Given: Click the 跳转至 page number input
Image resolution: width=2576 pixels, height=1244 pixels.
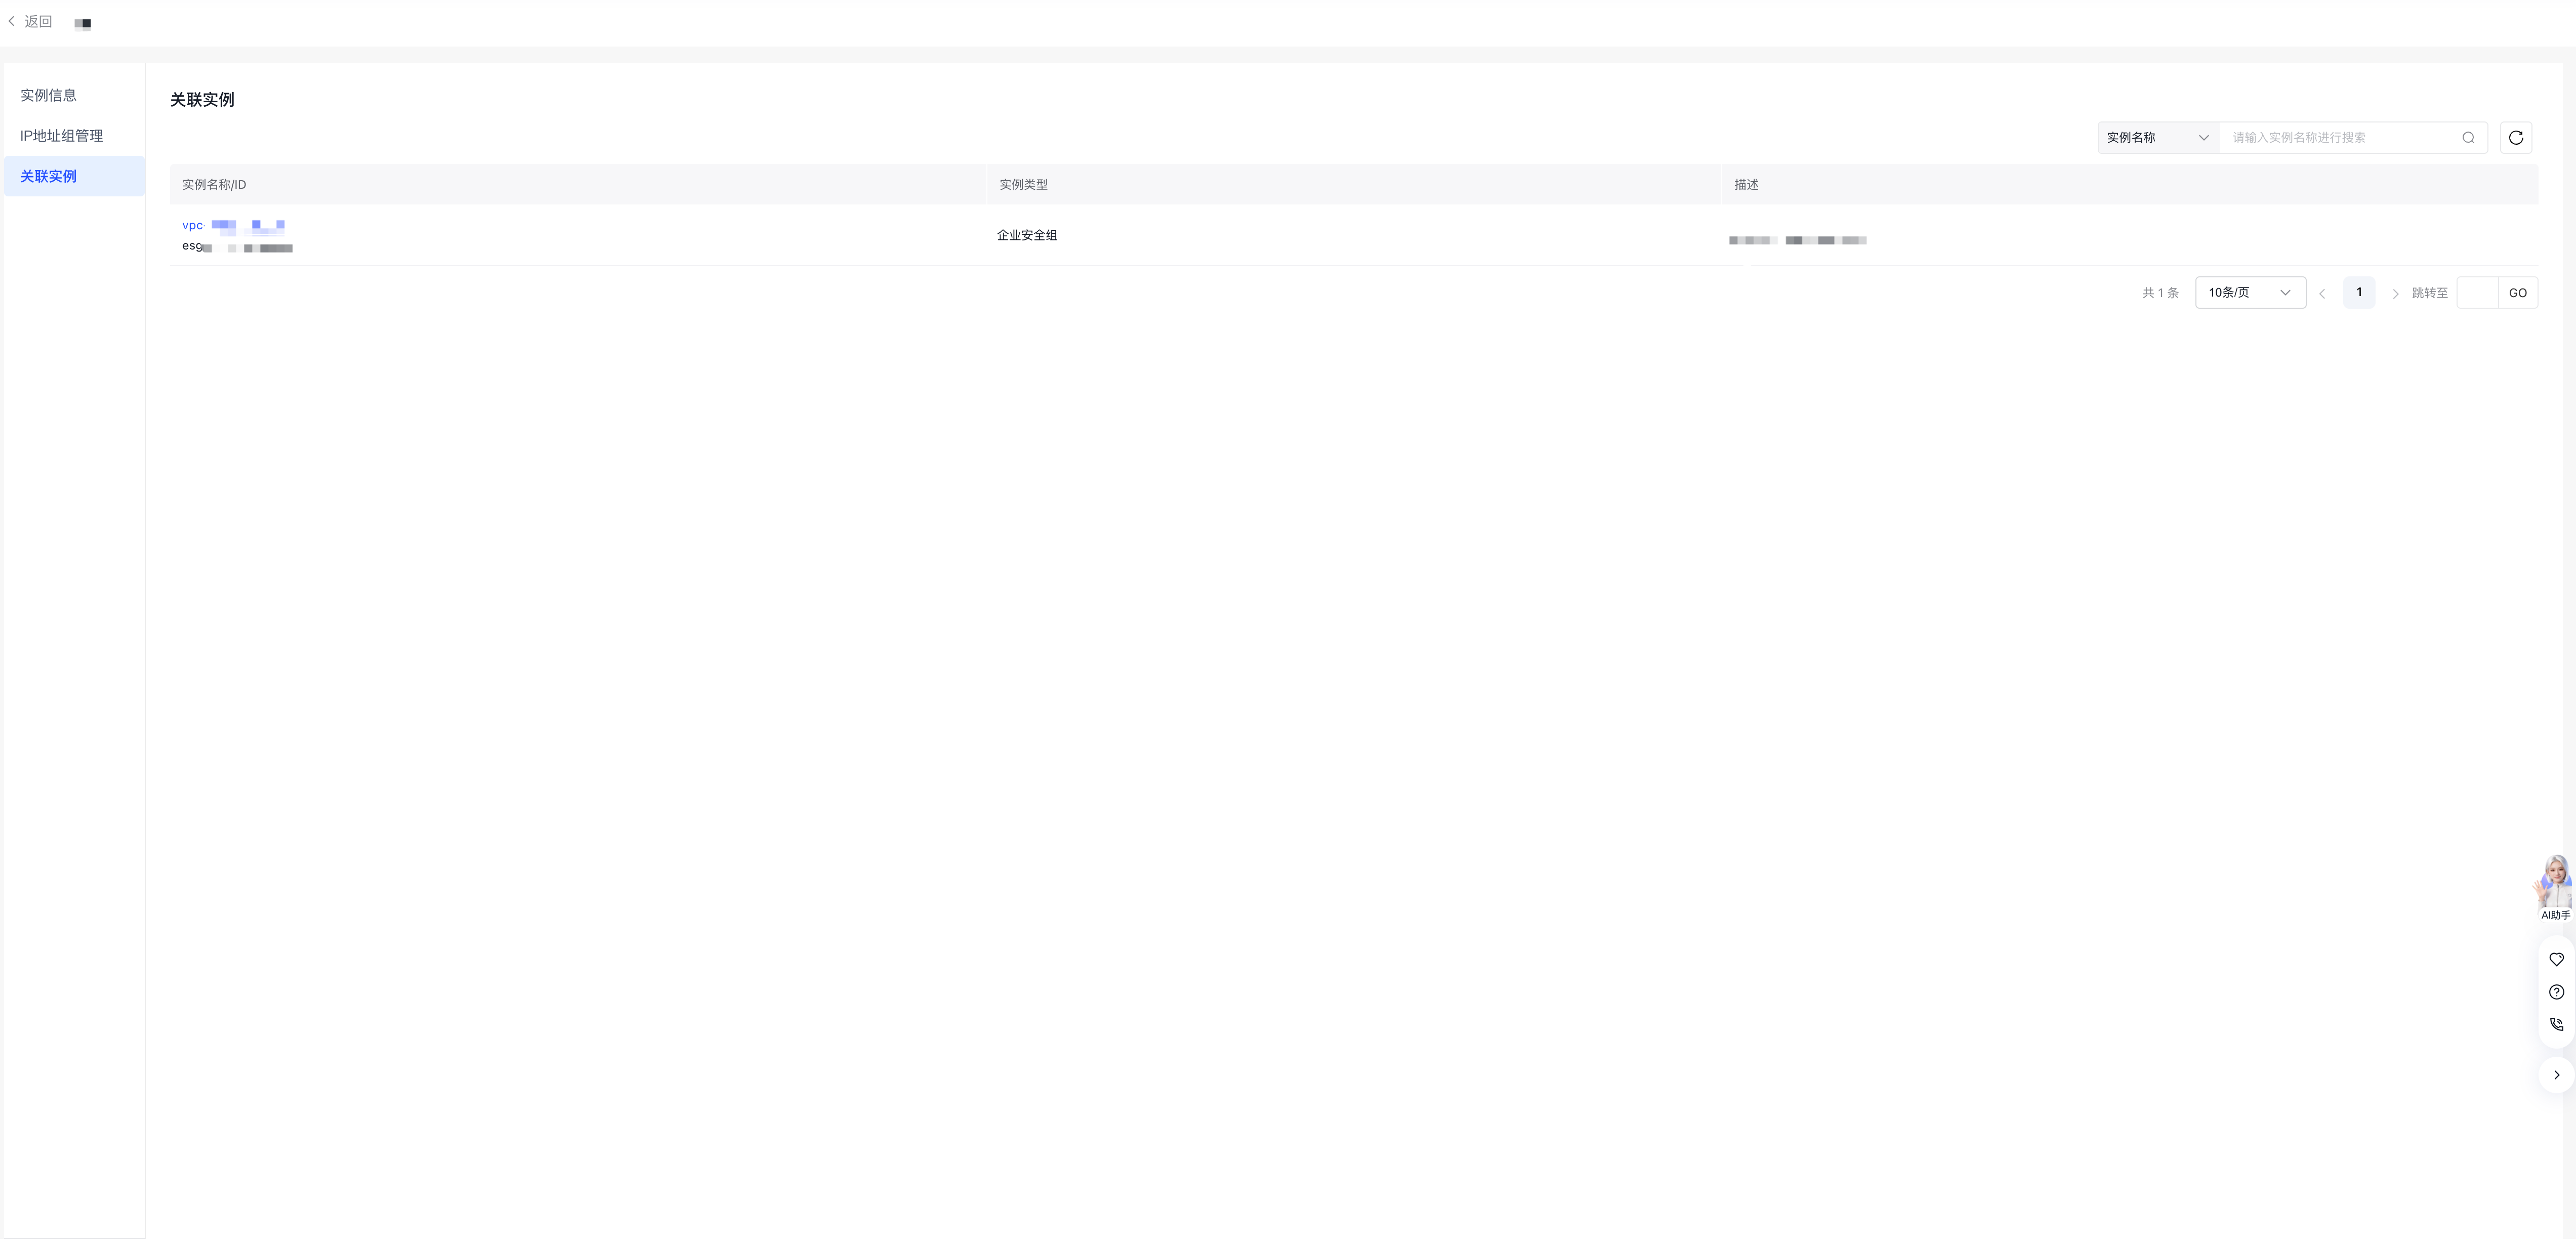Looking at the screenshot, I should tap(2477, 293).
